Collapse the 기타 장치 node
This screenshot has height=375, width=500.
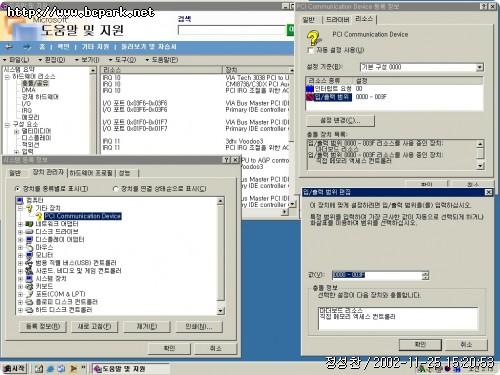click(x=20, y=208)
